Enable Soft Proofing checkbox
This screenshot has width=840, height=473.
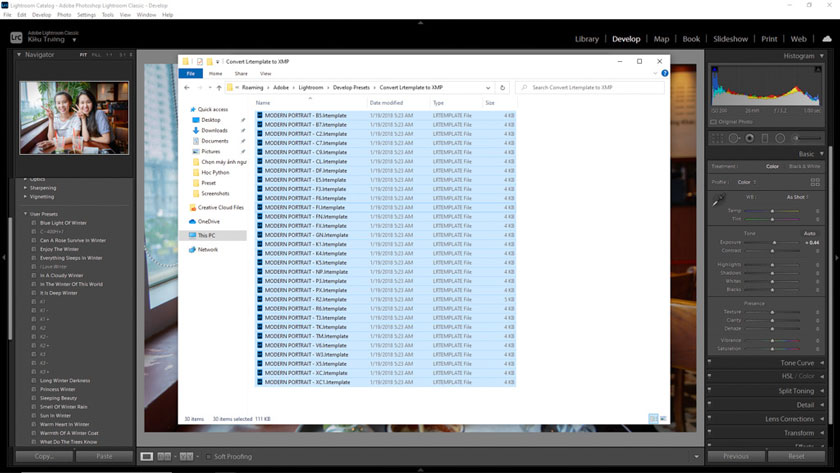209,456
